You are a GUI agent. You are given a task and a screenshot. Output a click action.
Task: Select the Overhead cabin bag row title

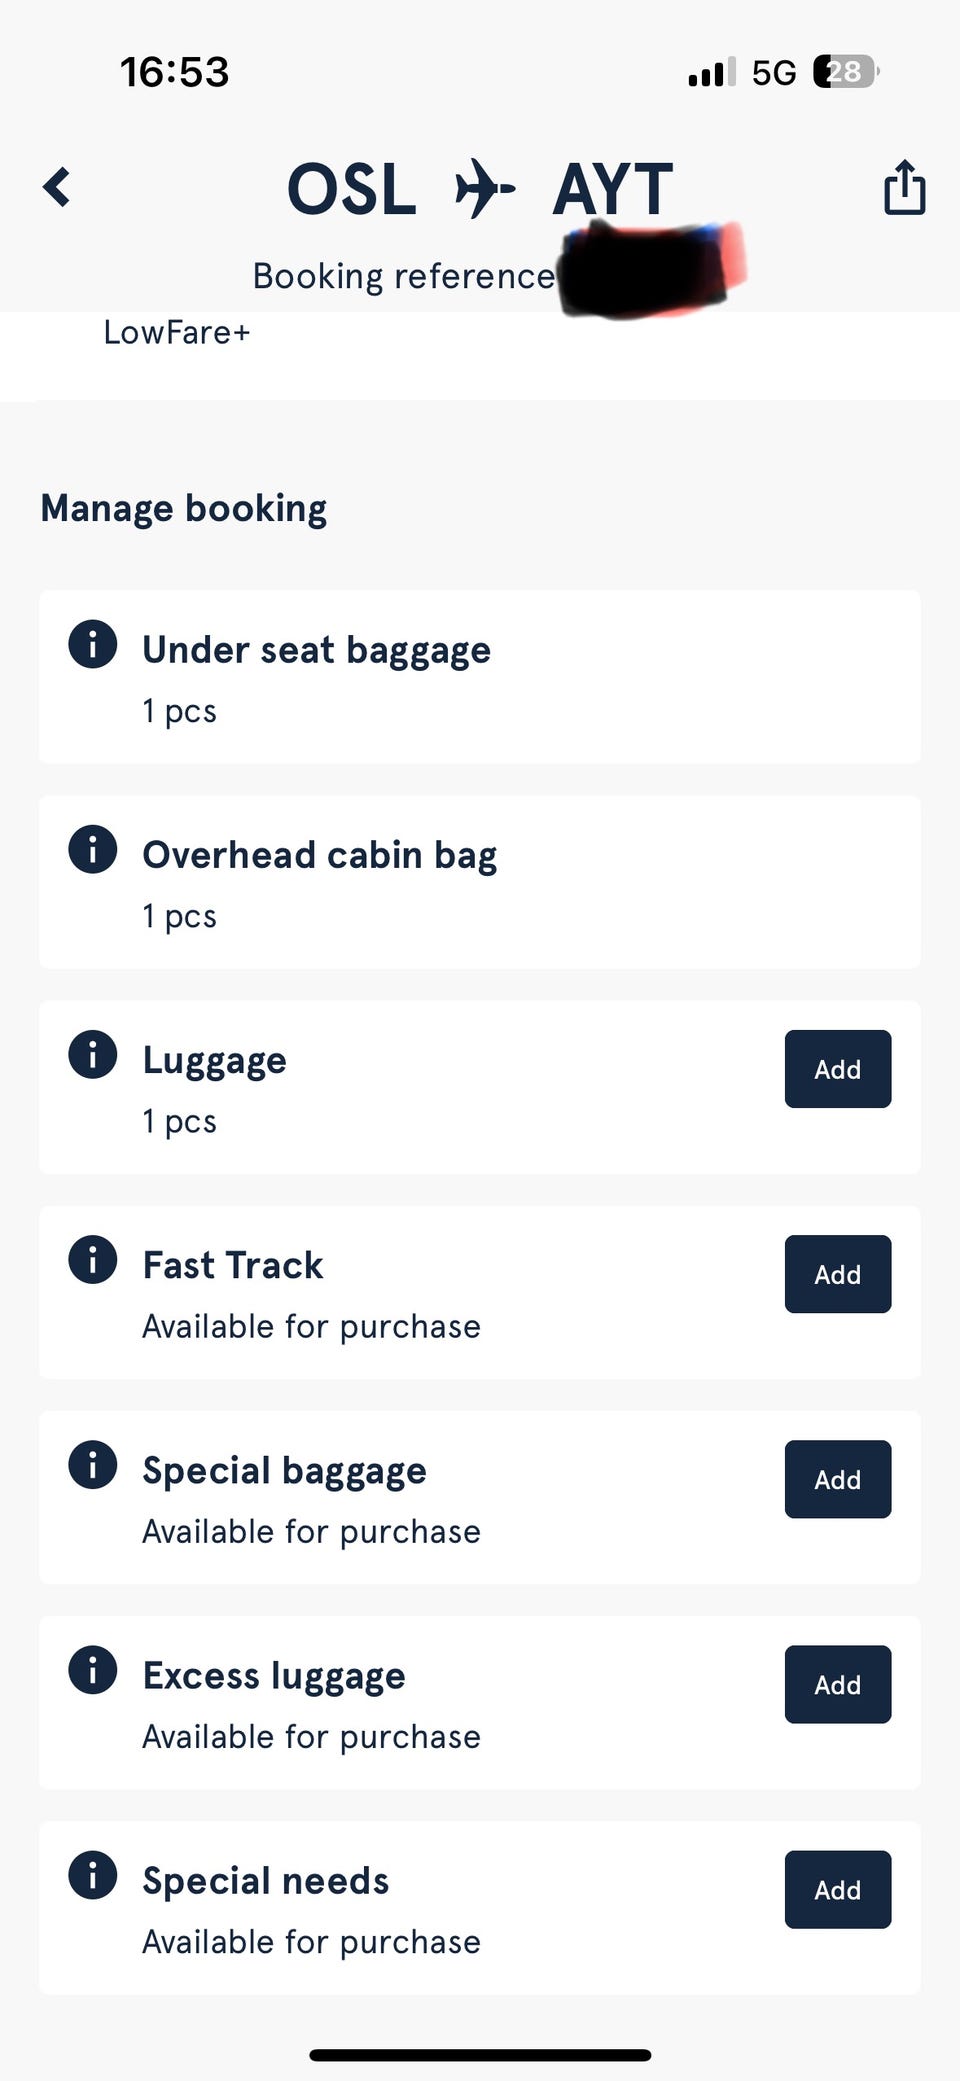tap(319, 855)
